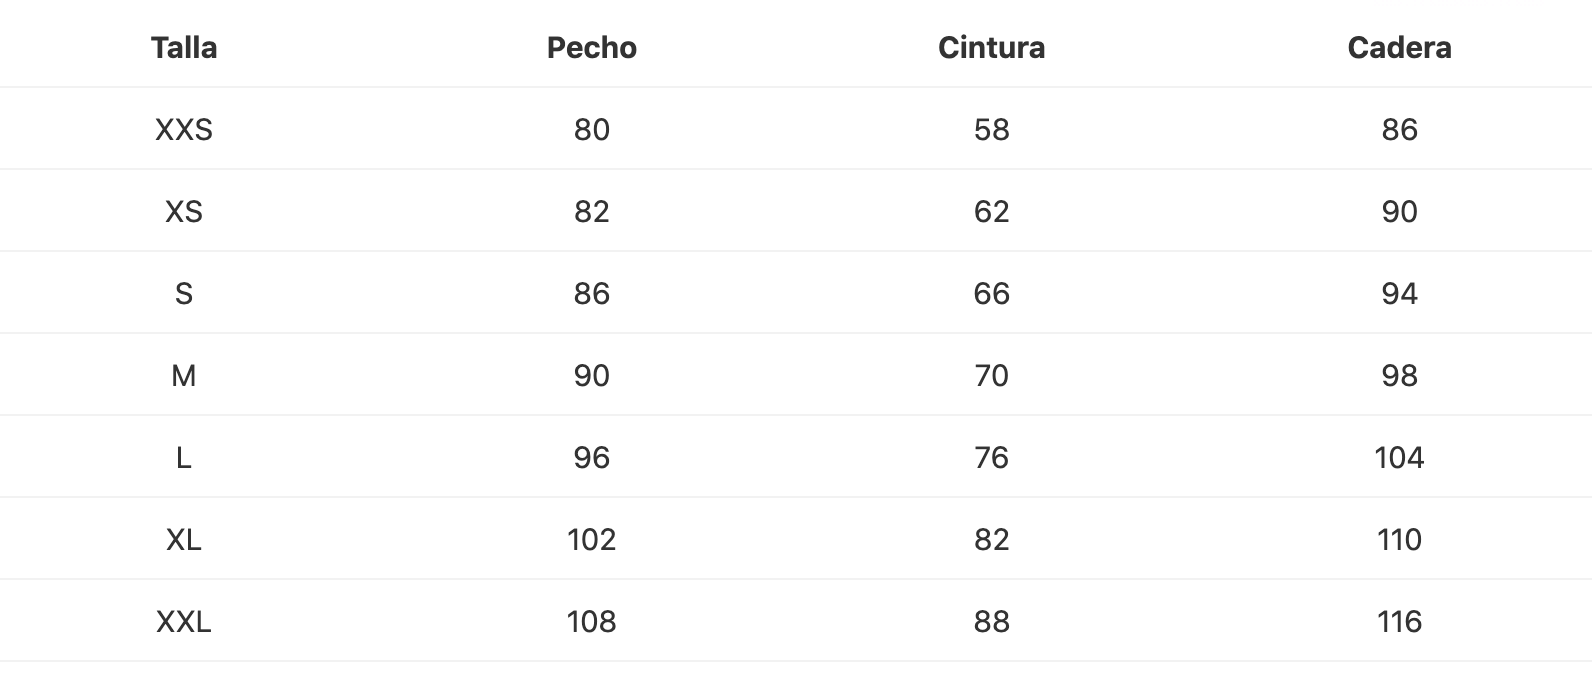Click the Pecho value 80 for XXS
Viewport: 1594px width, 694px height.
592,130
